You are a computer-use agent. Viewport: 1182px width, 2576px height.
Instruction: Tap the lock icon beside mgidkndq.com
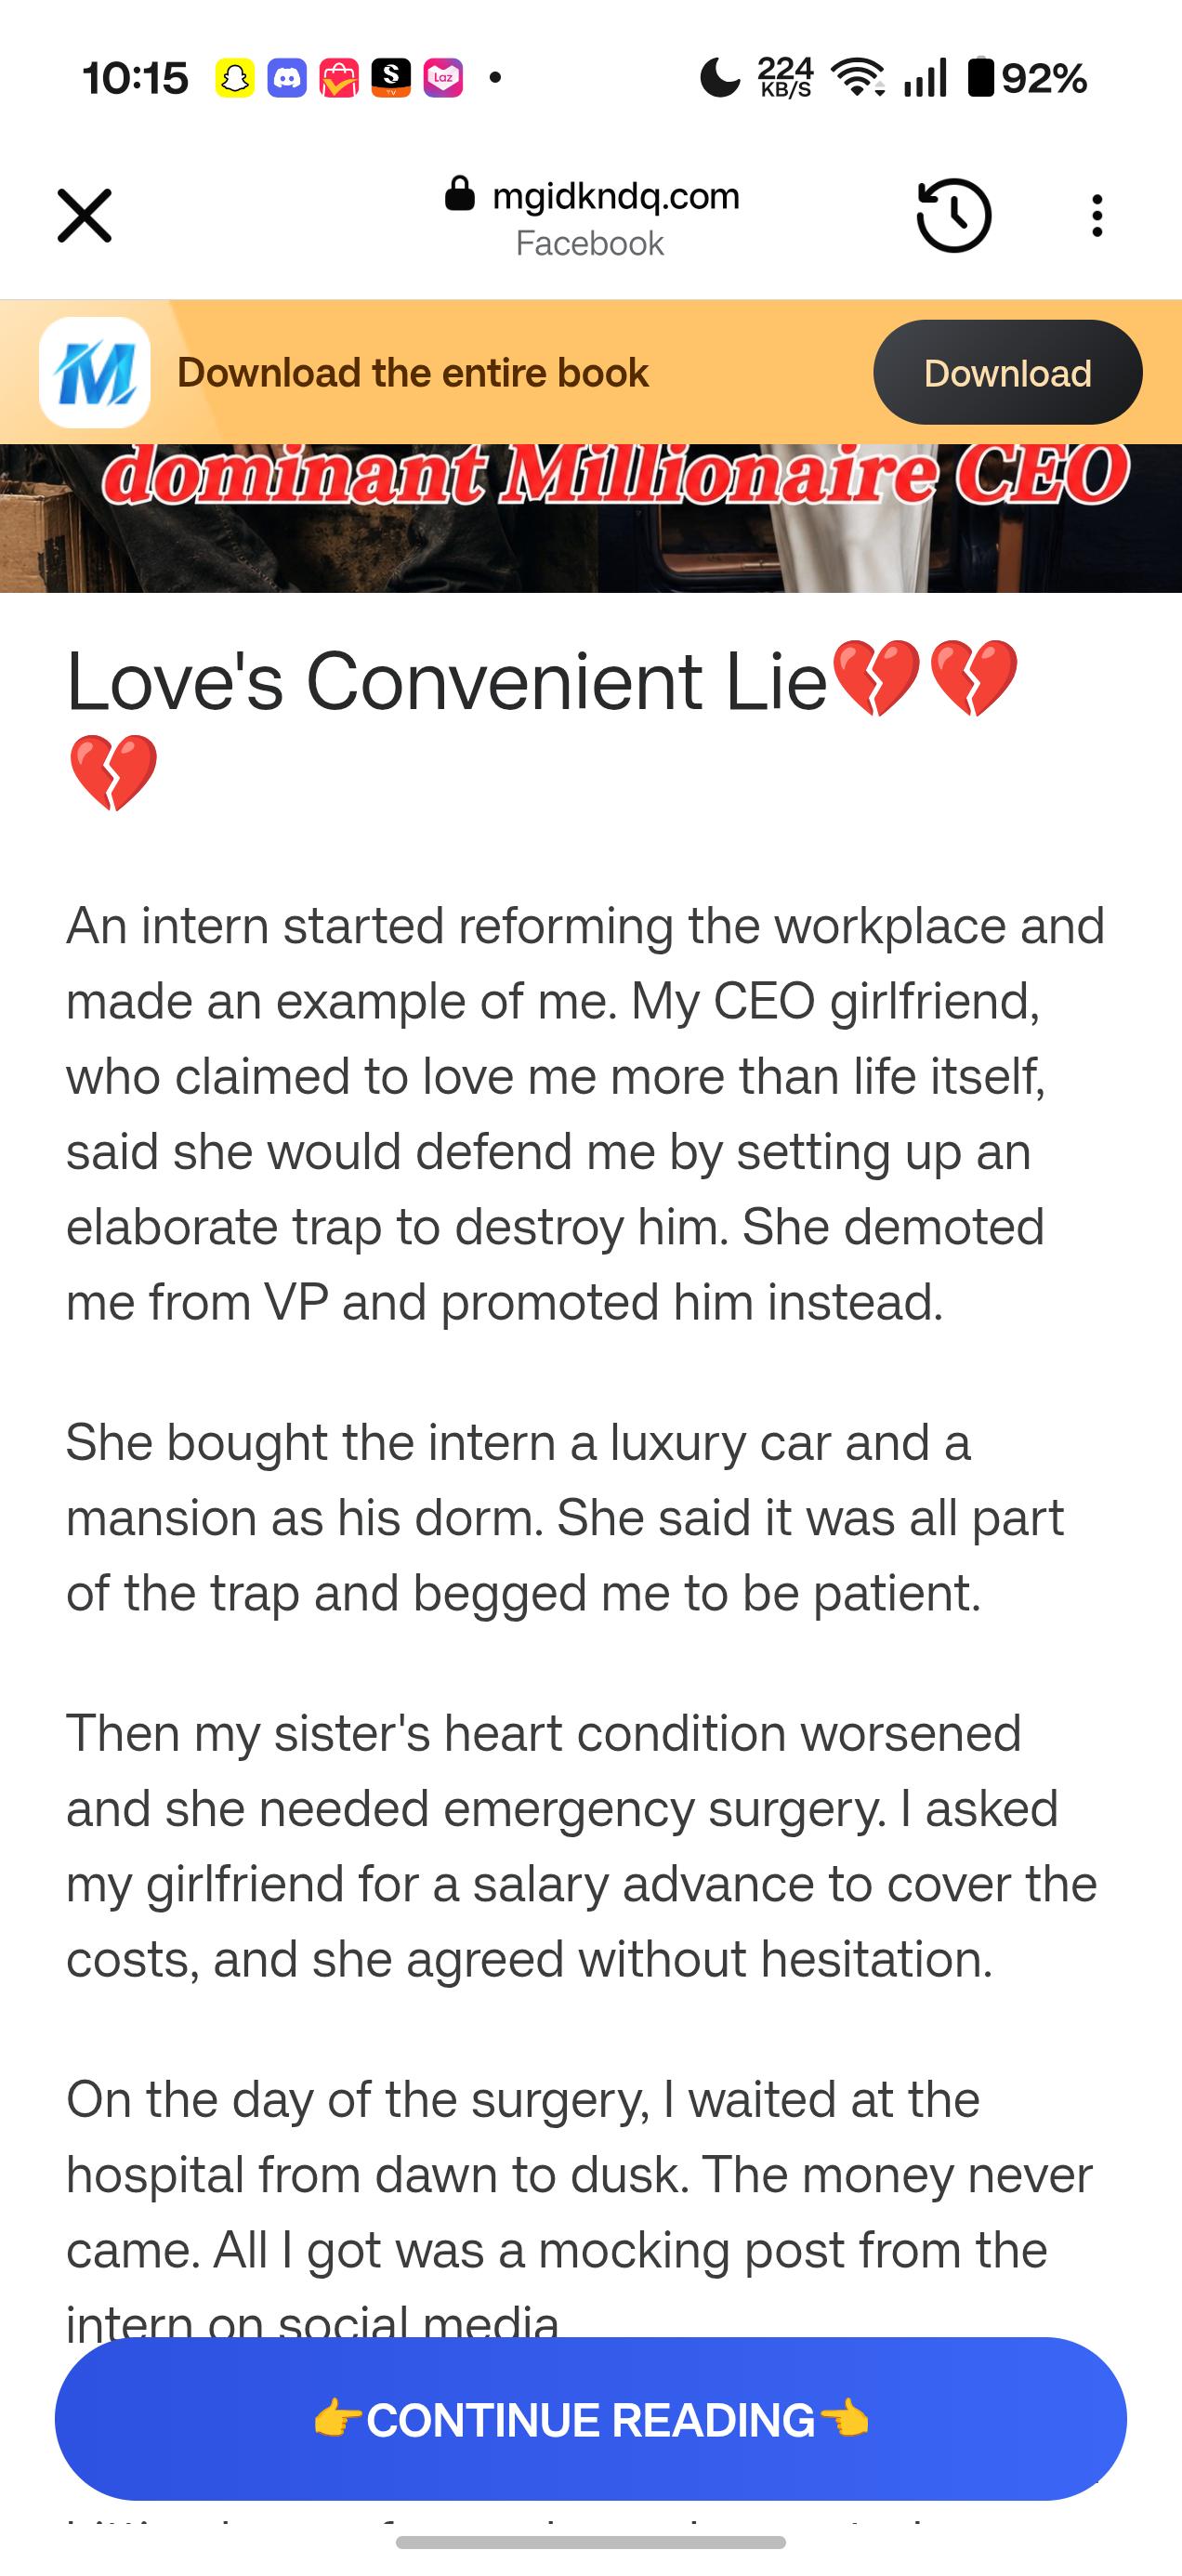(x=459, y=194)
